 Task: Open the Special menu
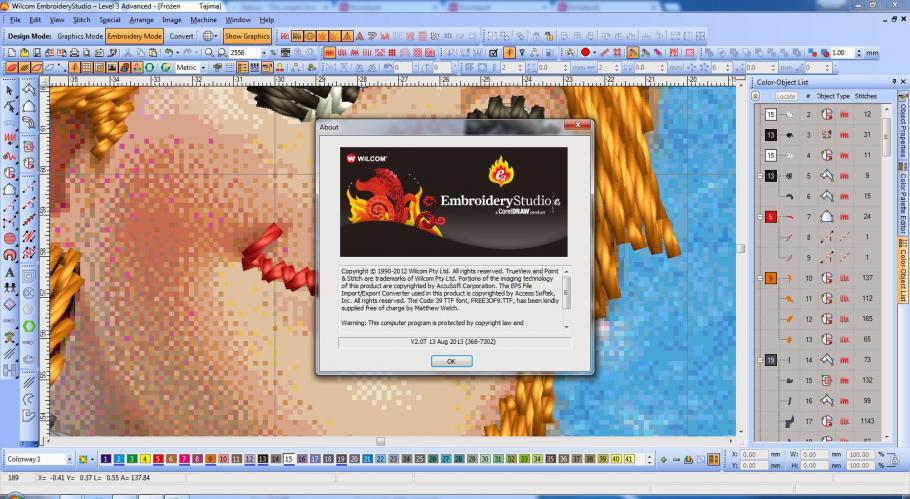[110, 20]
